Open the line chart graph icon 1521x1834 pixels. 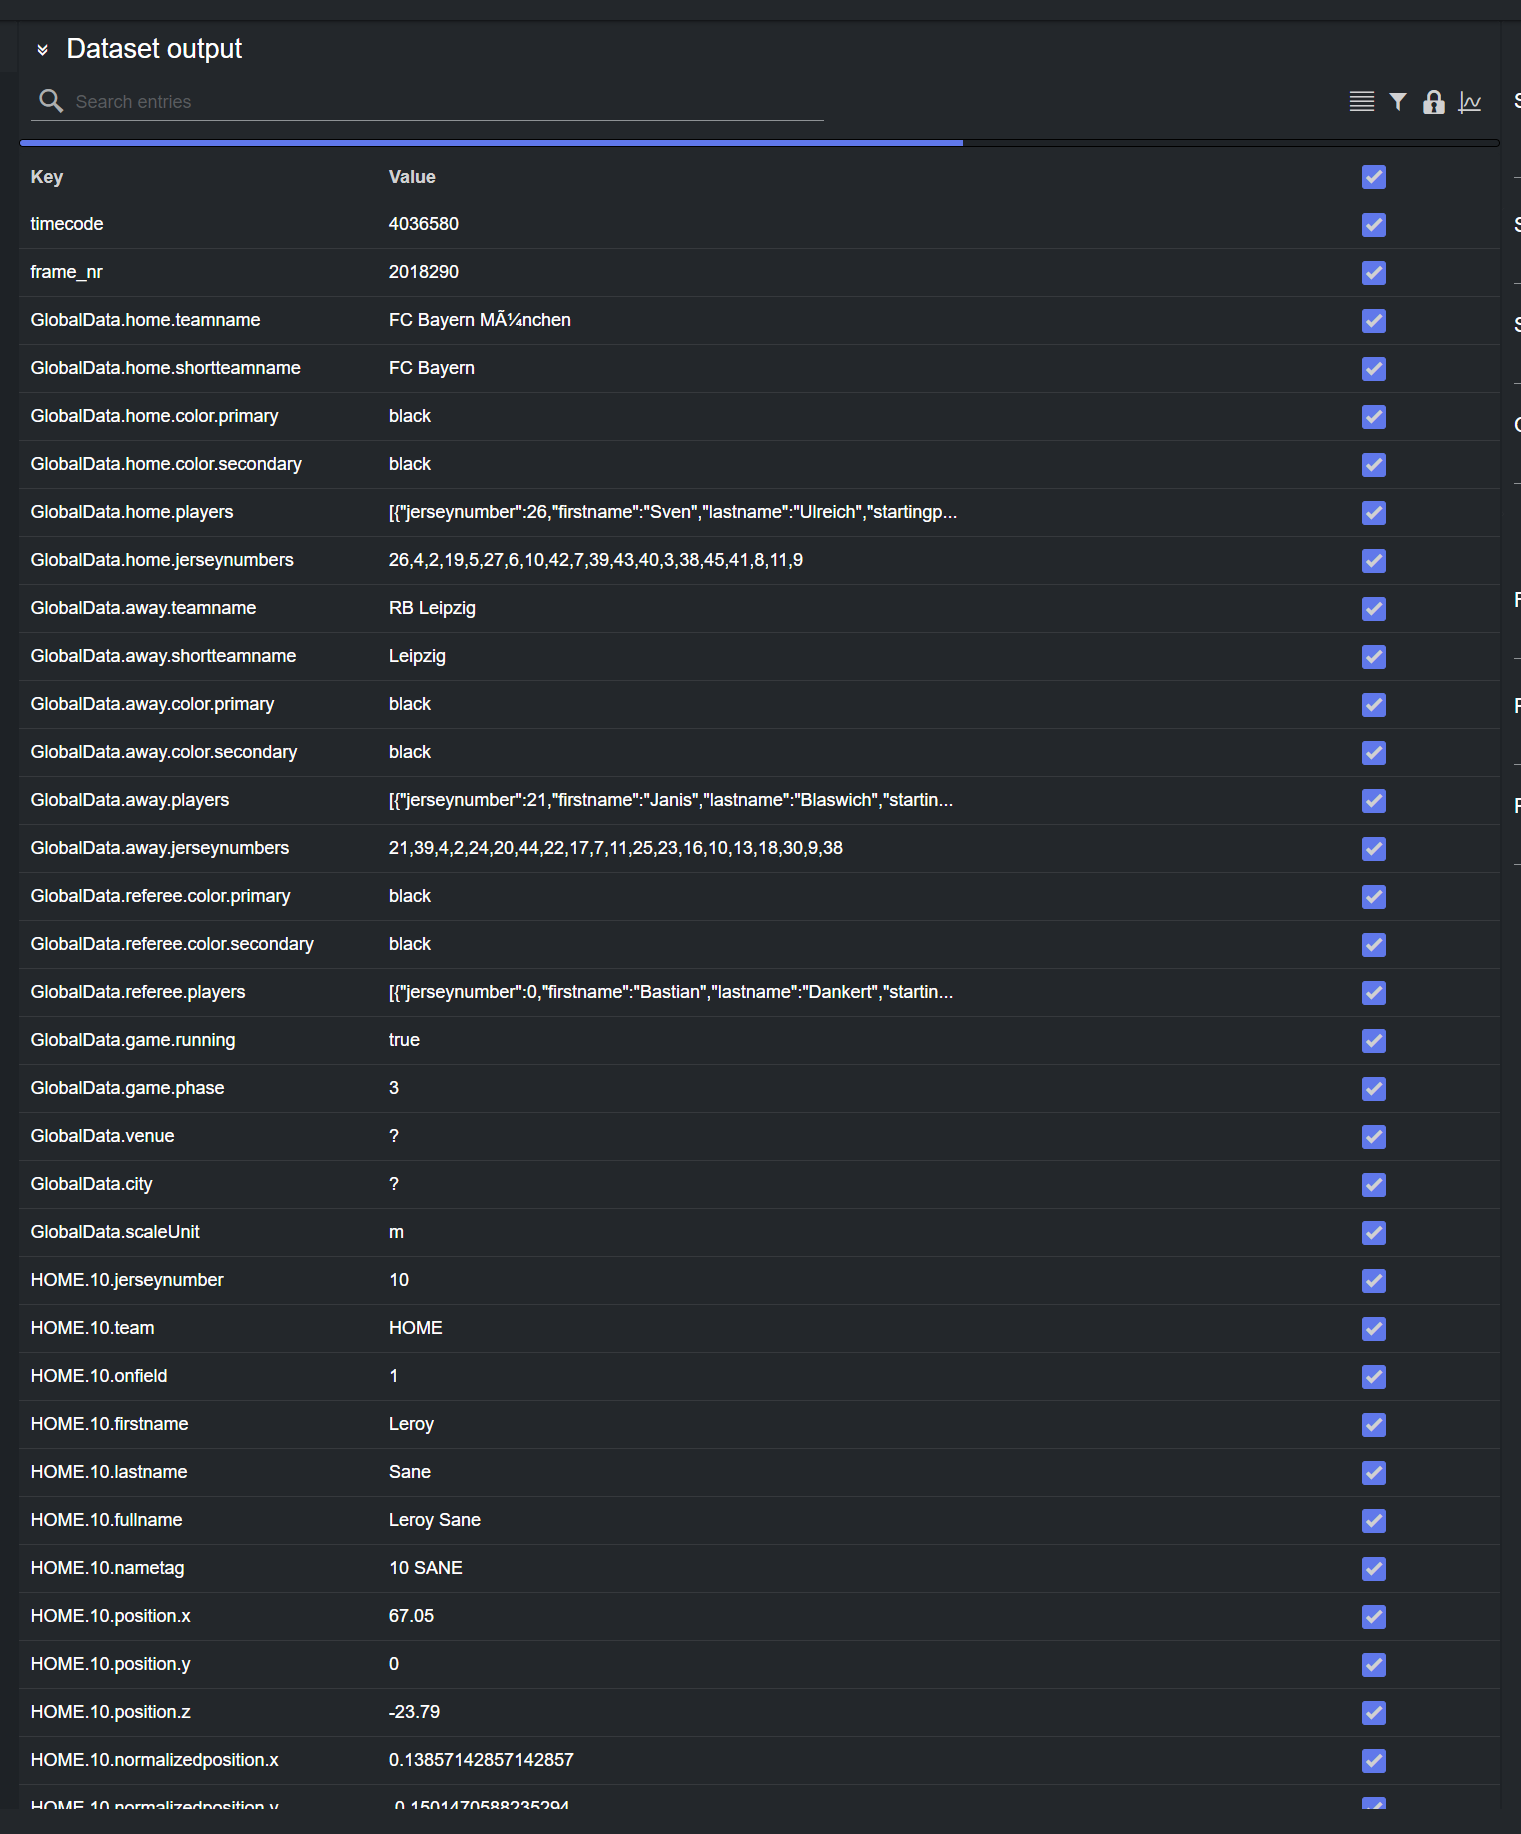[1469, 102]
